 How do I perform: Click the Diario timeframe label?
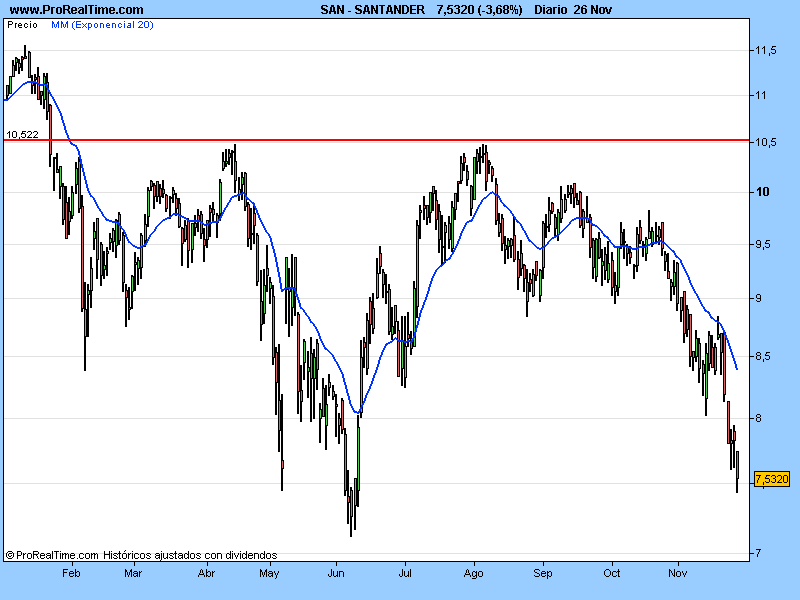550,10
